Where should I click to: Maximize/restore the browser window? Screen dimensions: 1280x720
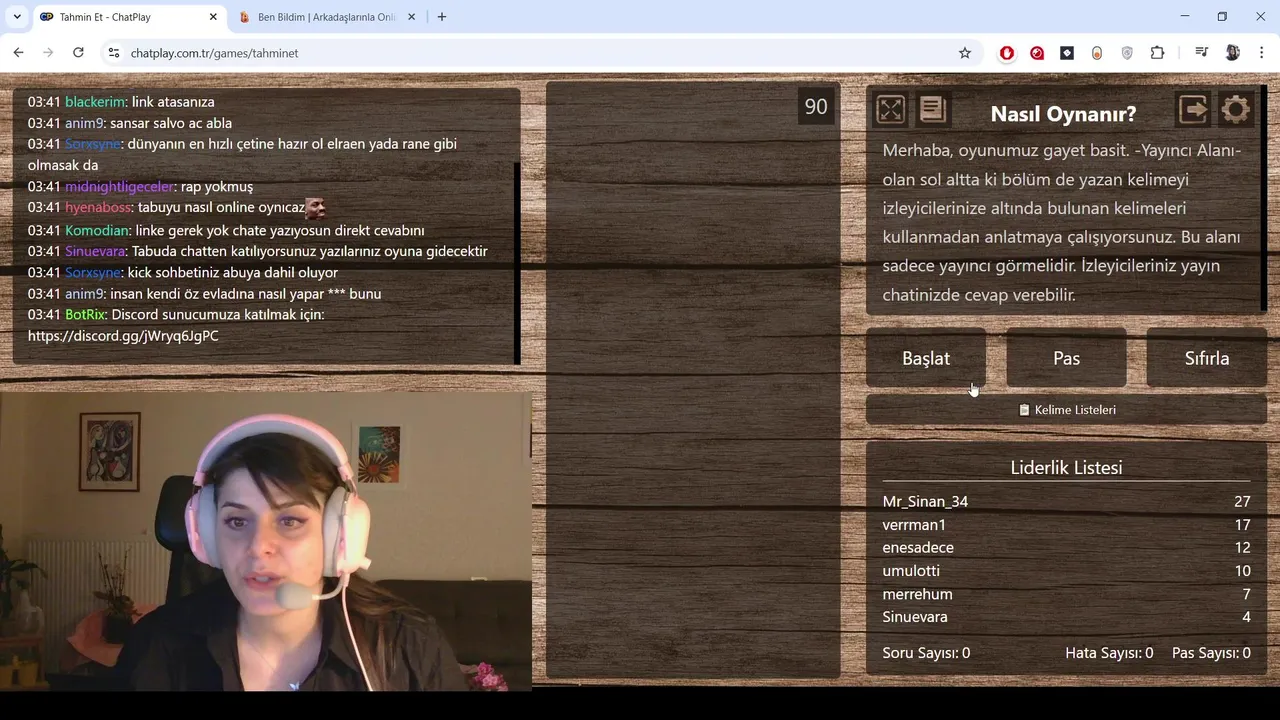(x=1222, y=17)
